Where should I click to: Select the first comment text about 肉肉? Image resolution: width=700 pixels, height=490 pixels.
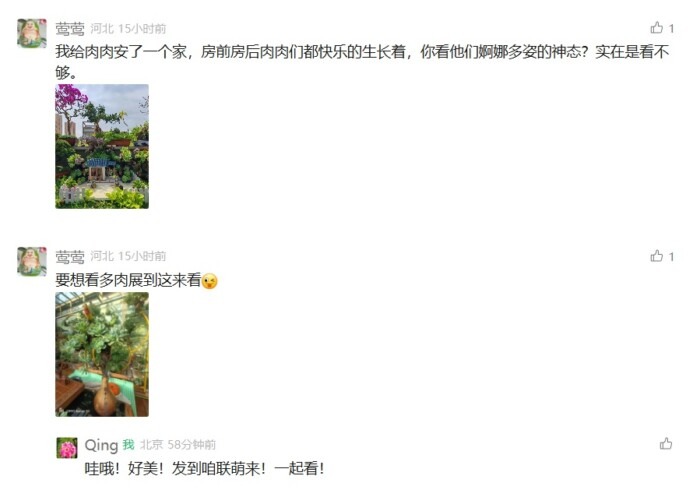tap(362, 62)
